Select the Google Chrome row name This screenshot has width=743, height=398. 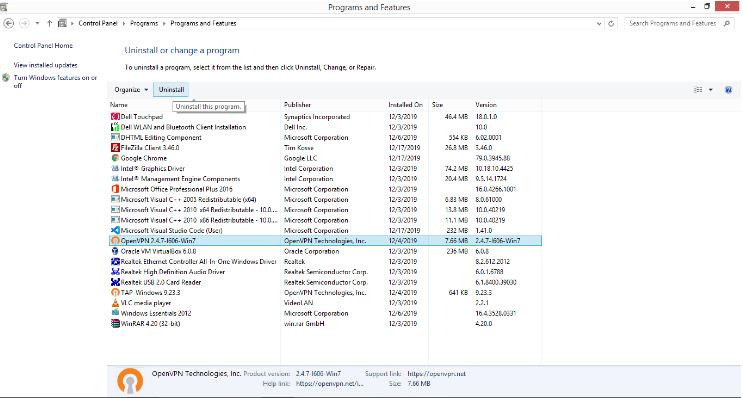pos(144,158)
